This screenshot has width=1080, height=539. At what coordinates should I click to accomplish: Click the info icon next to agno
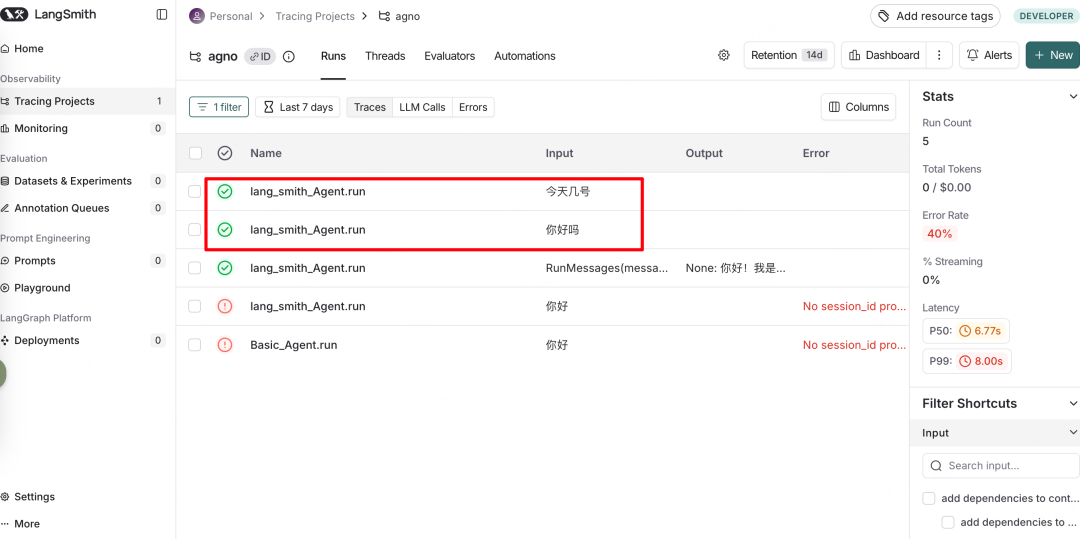[x=289, y=56]
